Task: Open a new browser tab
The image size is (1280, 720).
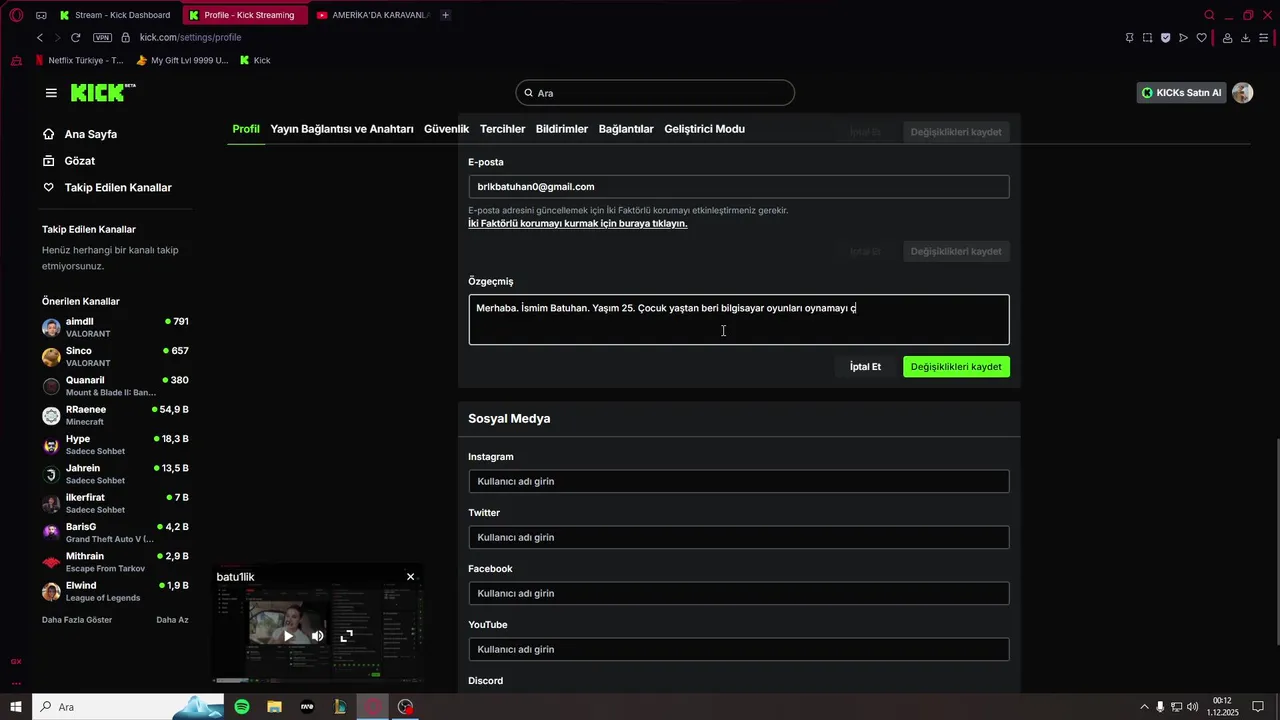Action: (445, 15)
